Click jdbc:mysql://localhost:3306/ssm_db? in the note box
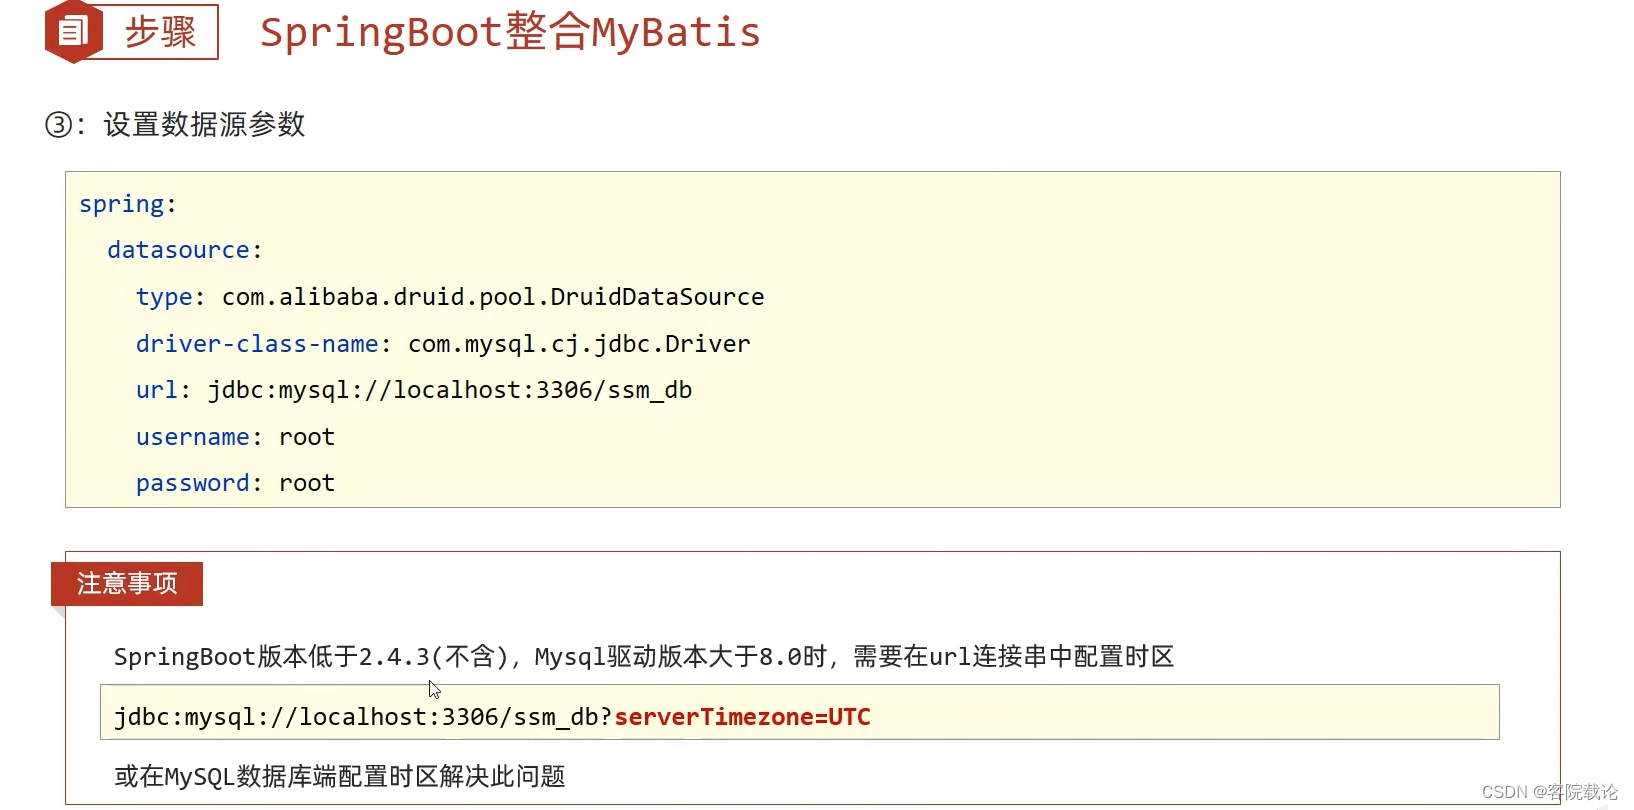This screenshot has height=810, width=1634. tap(363, 717)
